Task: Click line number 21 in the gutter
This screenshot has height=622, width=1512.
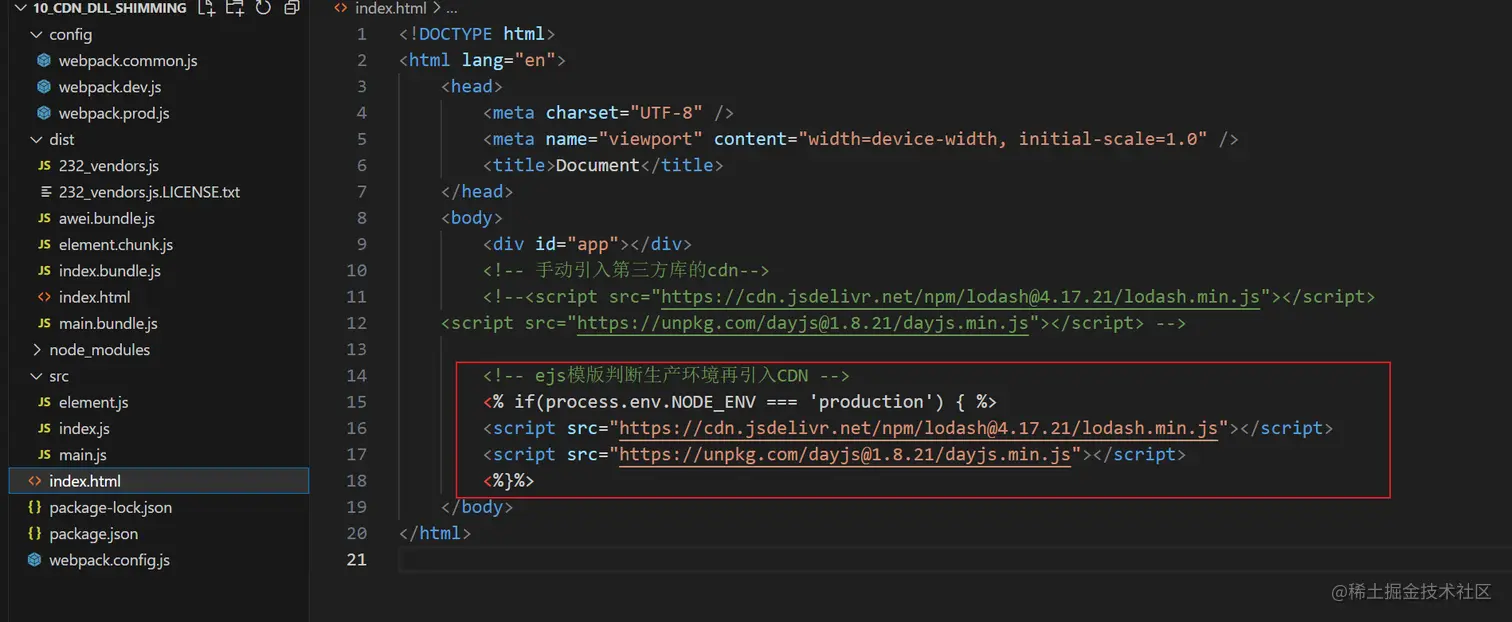Action: (357, 559)
